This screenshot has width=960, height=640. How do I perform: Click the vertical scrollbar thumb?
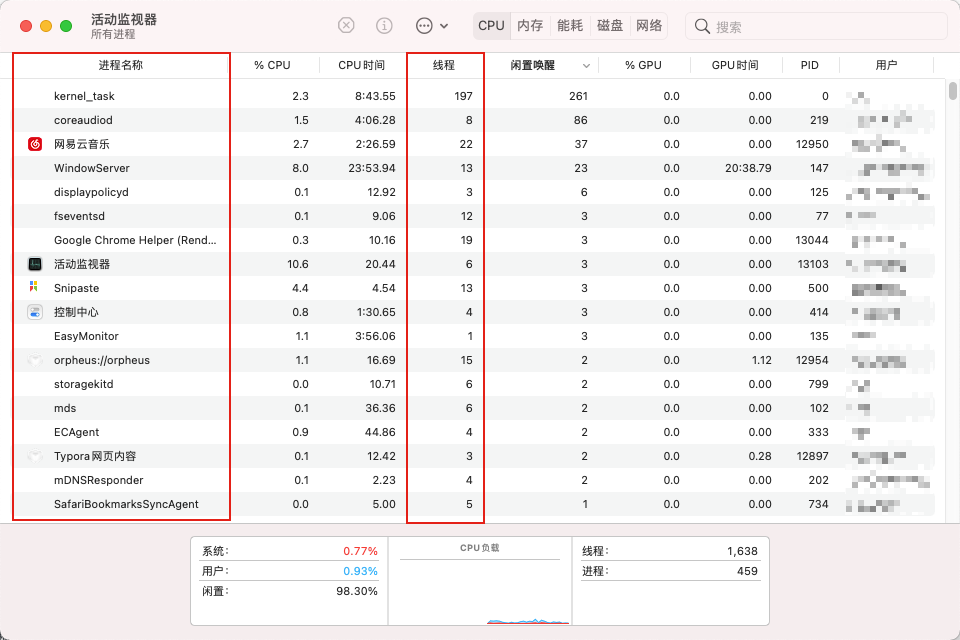953,91
